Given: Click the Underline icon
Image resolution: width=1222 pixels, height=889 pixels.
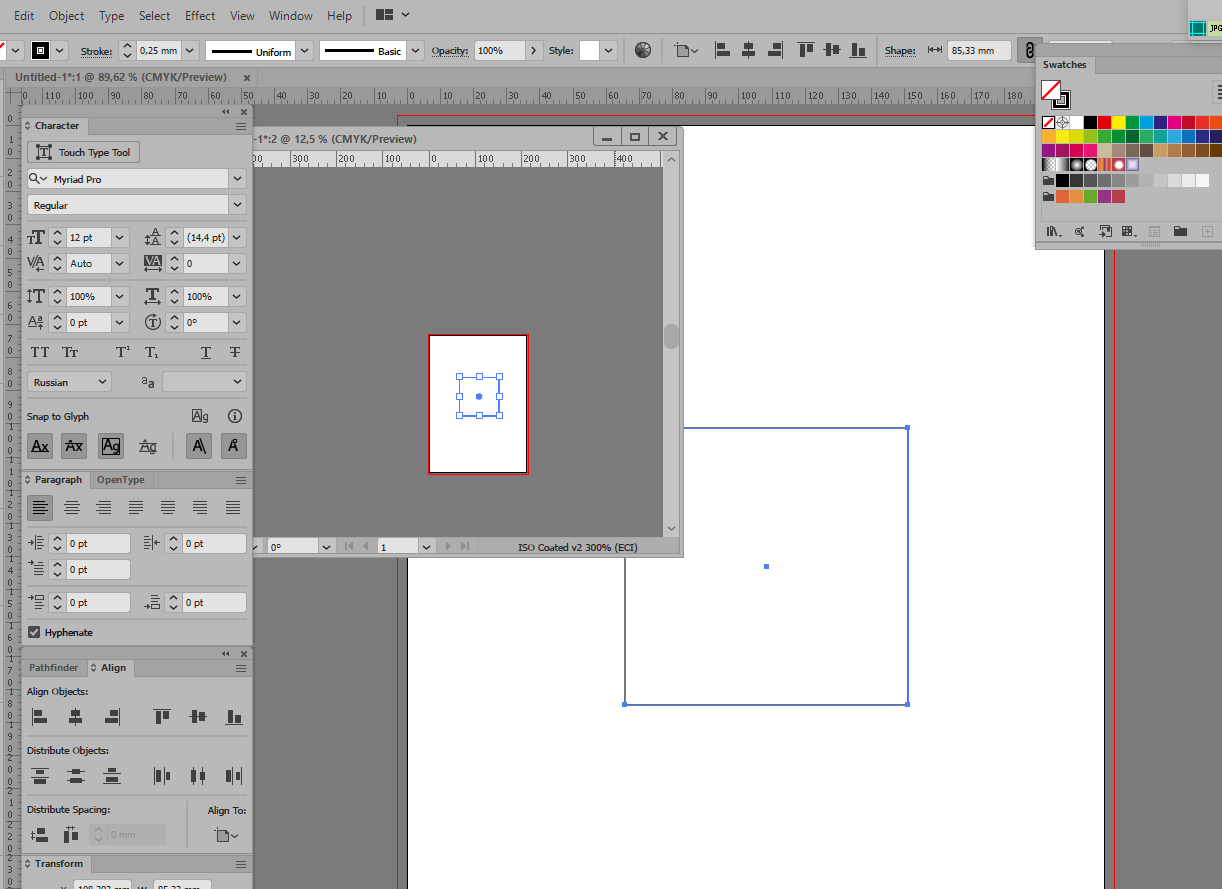Looking at the screenshot, I should (206, 353).
